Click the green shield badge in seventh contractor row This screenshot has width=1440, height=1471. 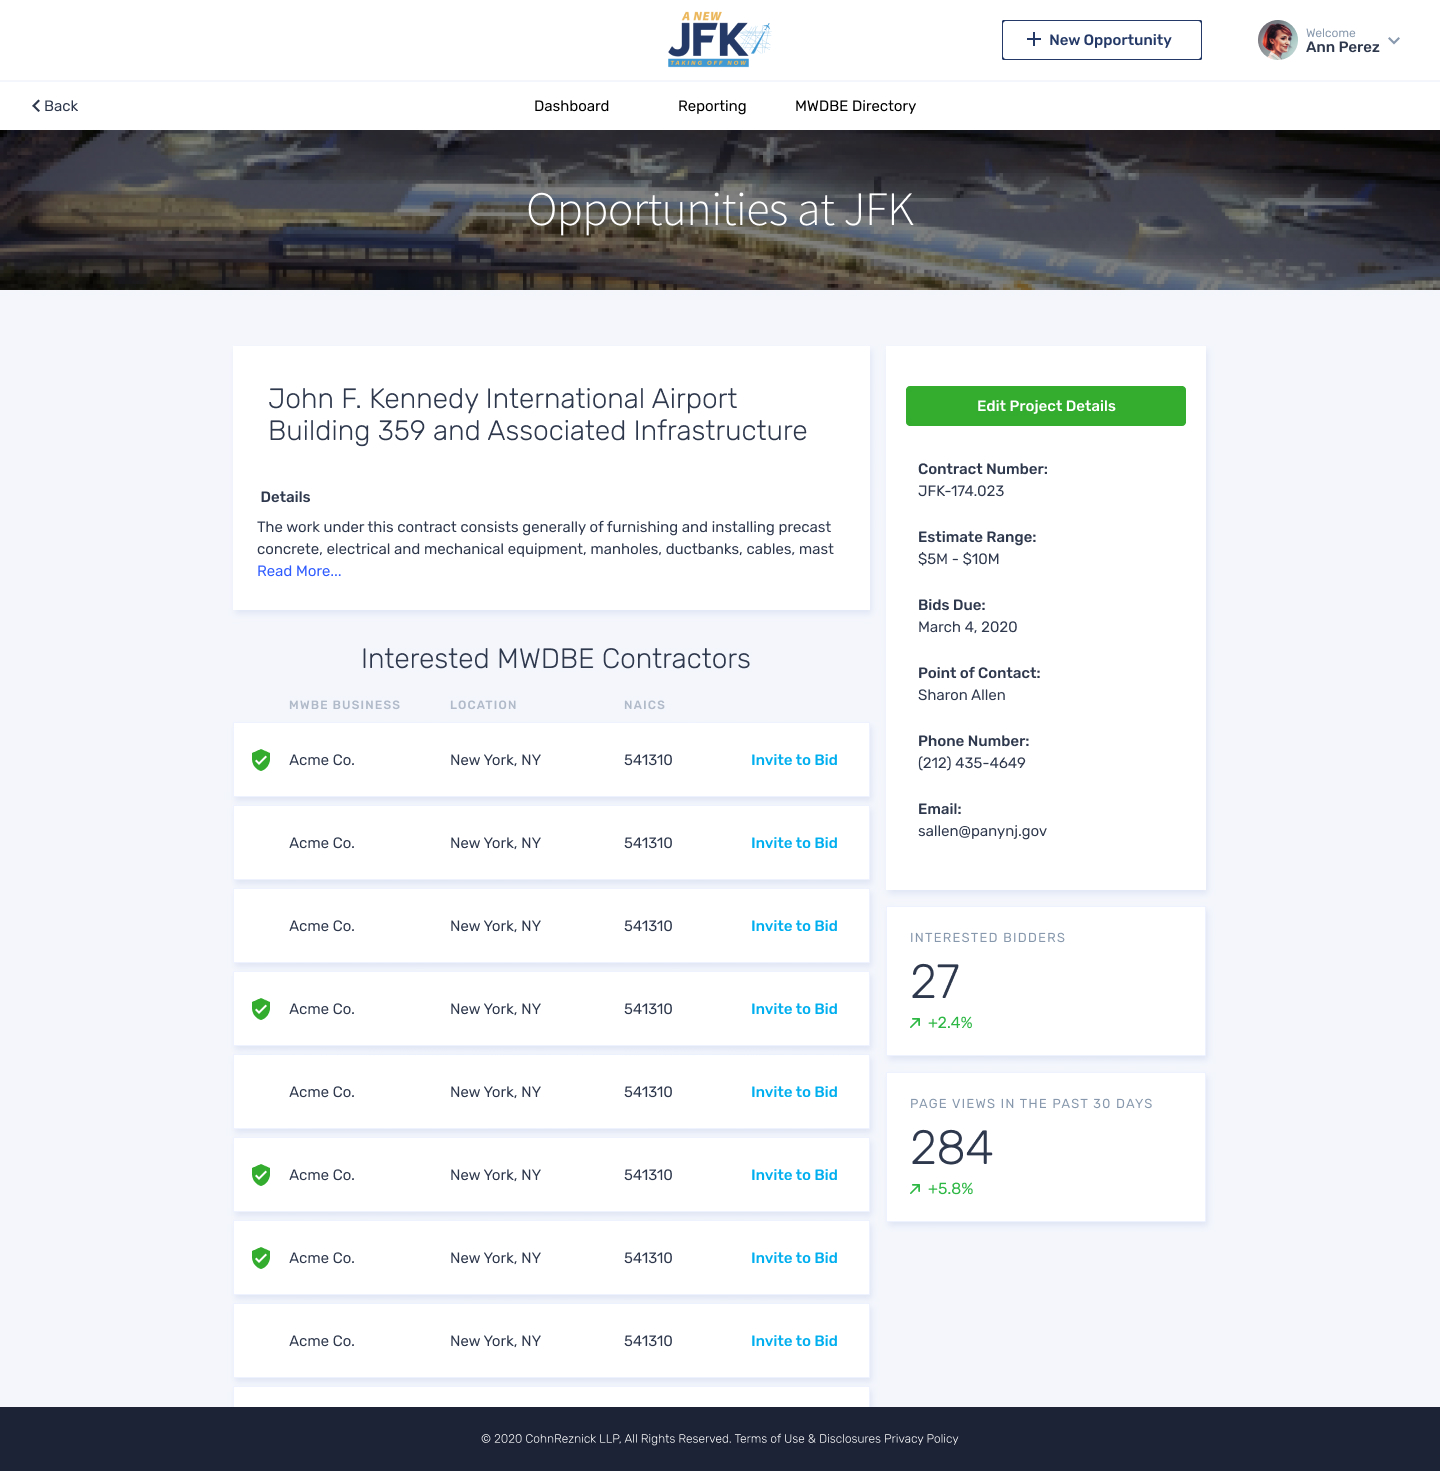tap(261, 1258)
